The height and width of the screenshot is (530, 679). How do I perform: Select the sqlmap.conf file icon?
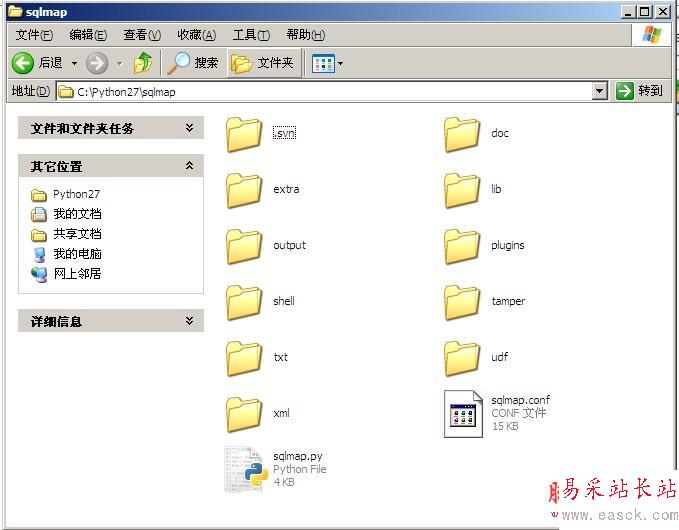tap(463, 414)
